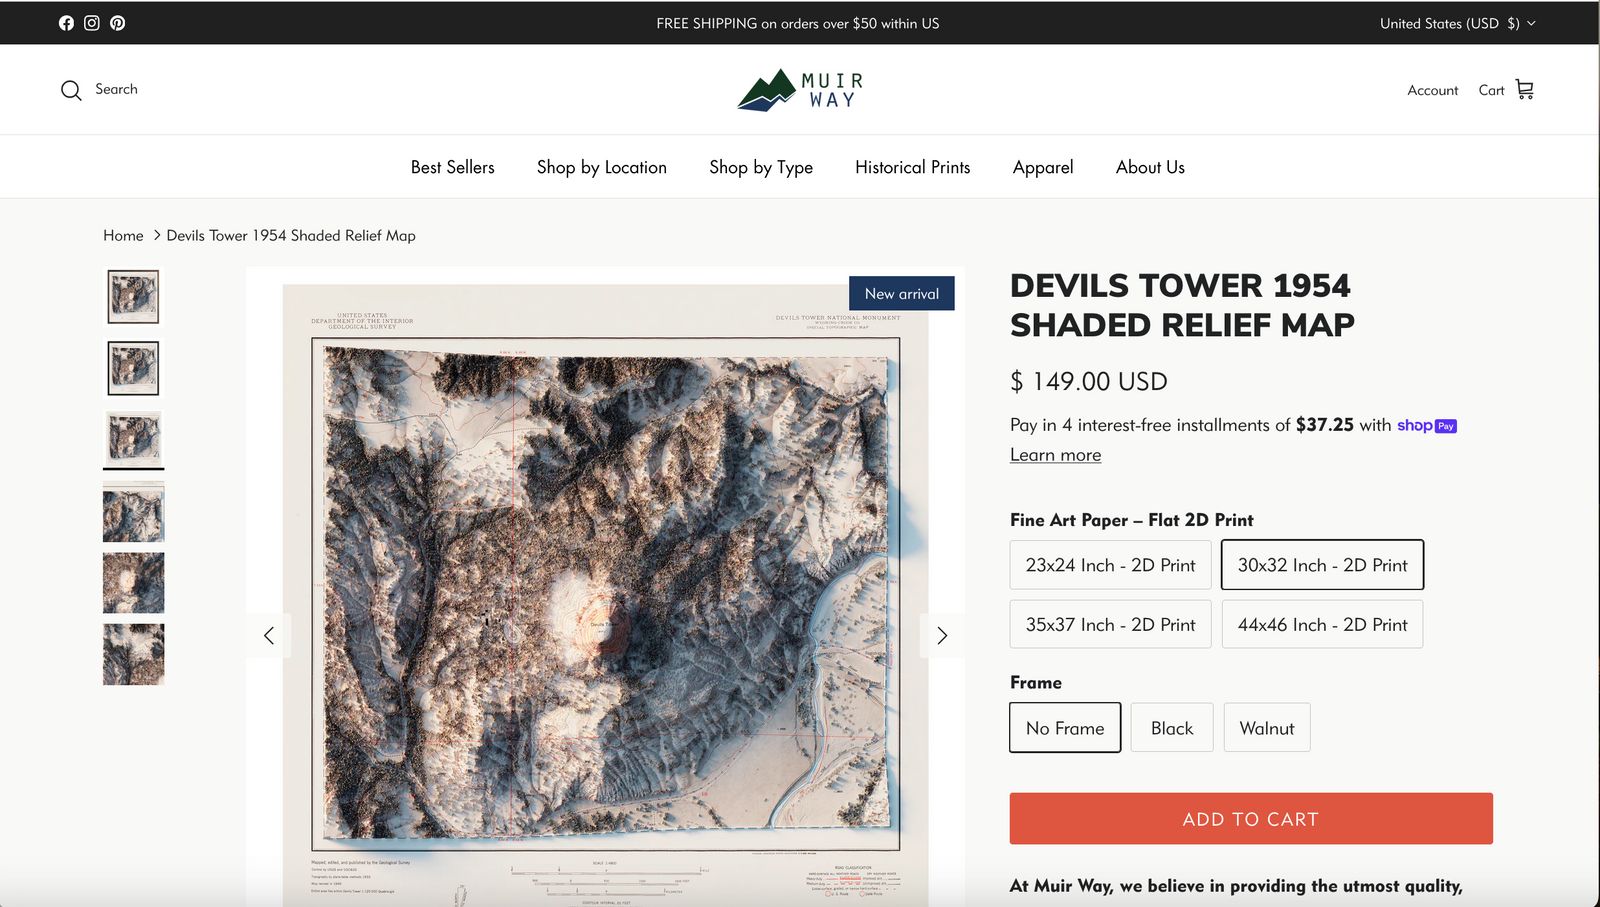Open the Cart text link
1600x907 pixels.
[x=1491, y=90]
